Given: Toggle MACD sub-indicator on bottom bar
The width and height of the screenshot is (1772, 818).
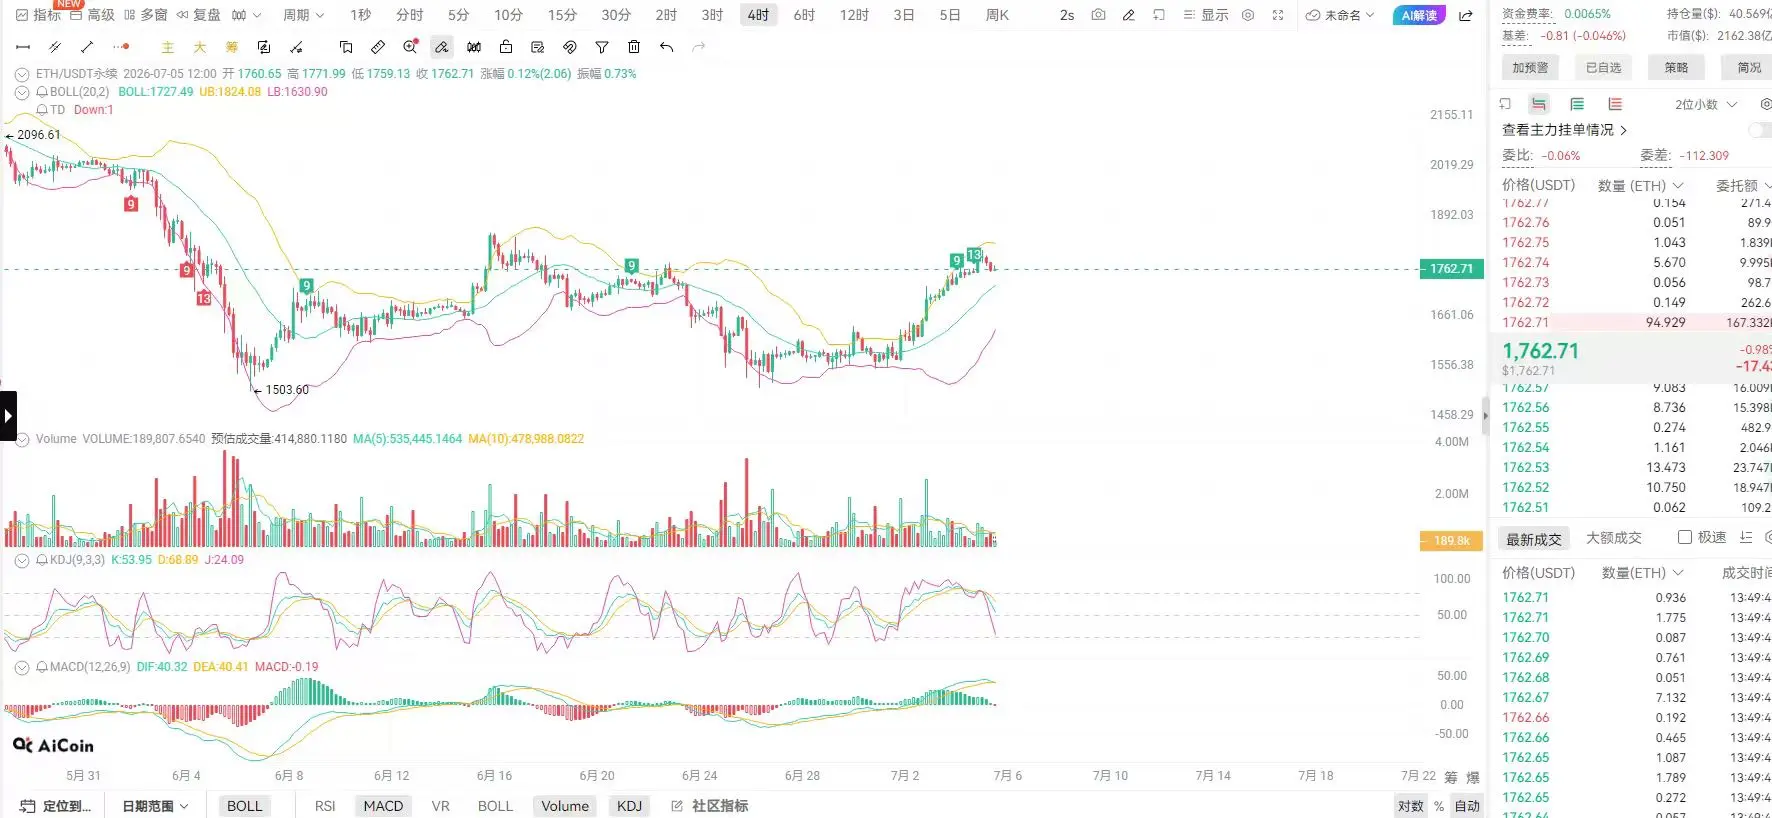Looking at the screenshot, I should click(x=383, y=806).
